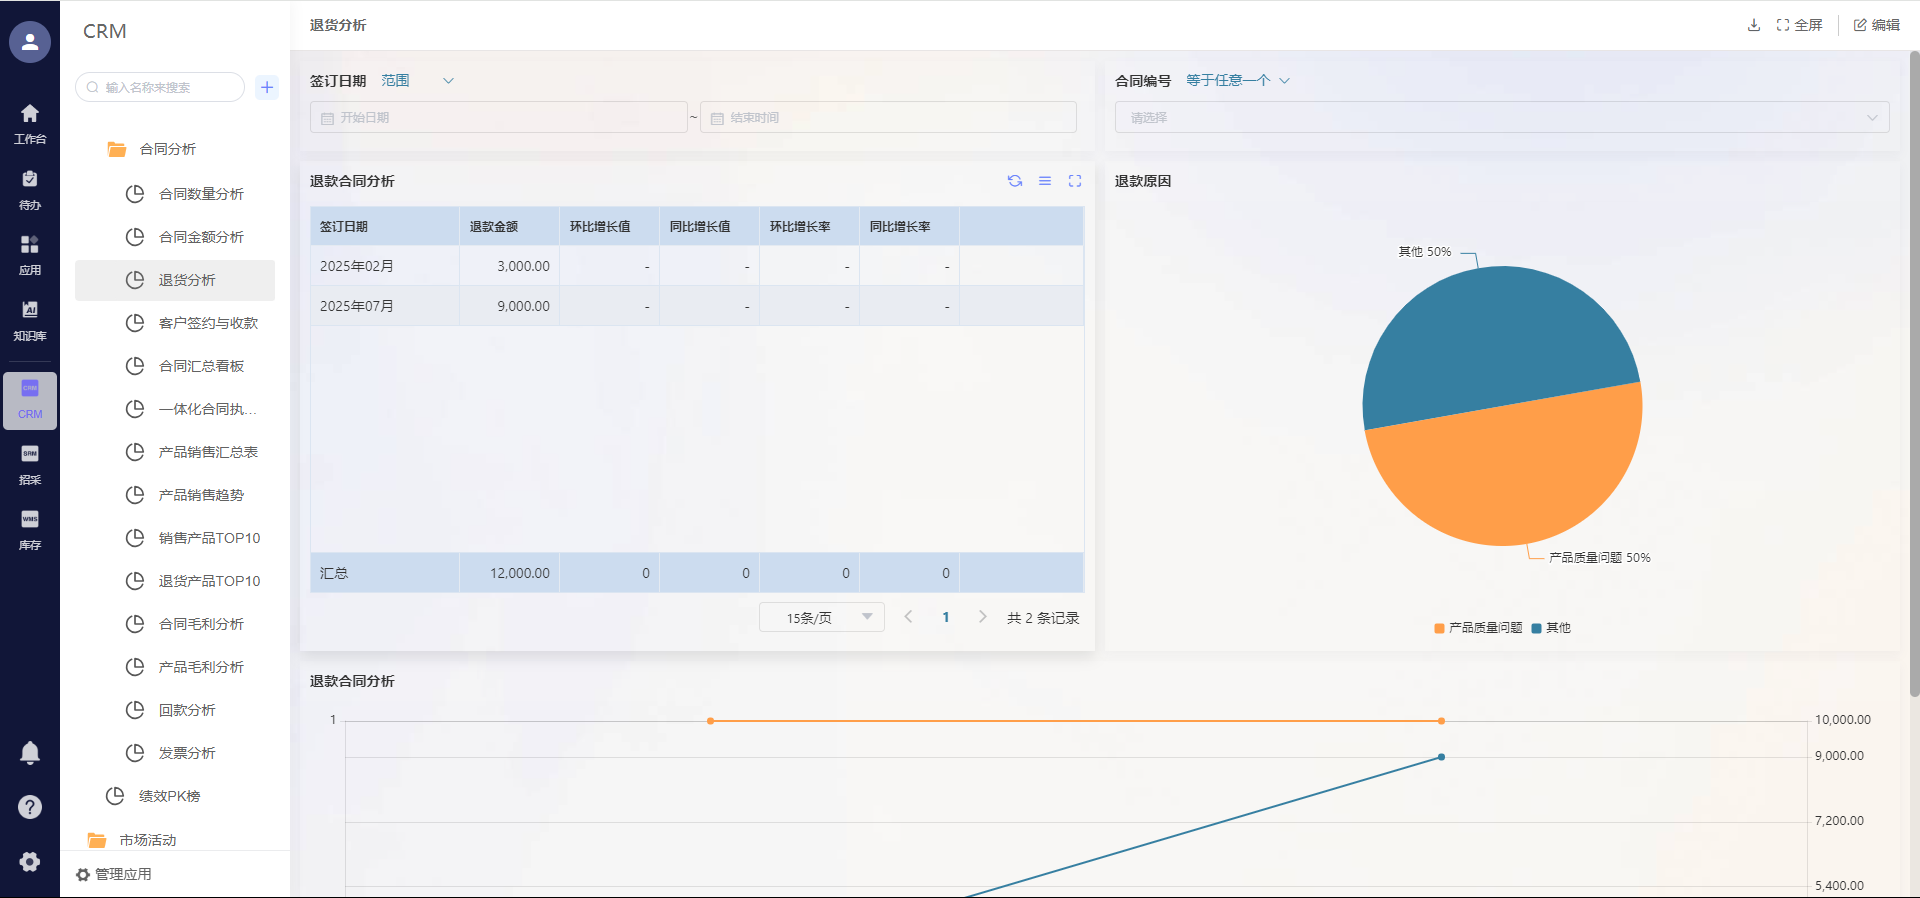Click the 编辑 button at top right

[1876, 25]
